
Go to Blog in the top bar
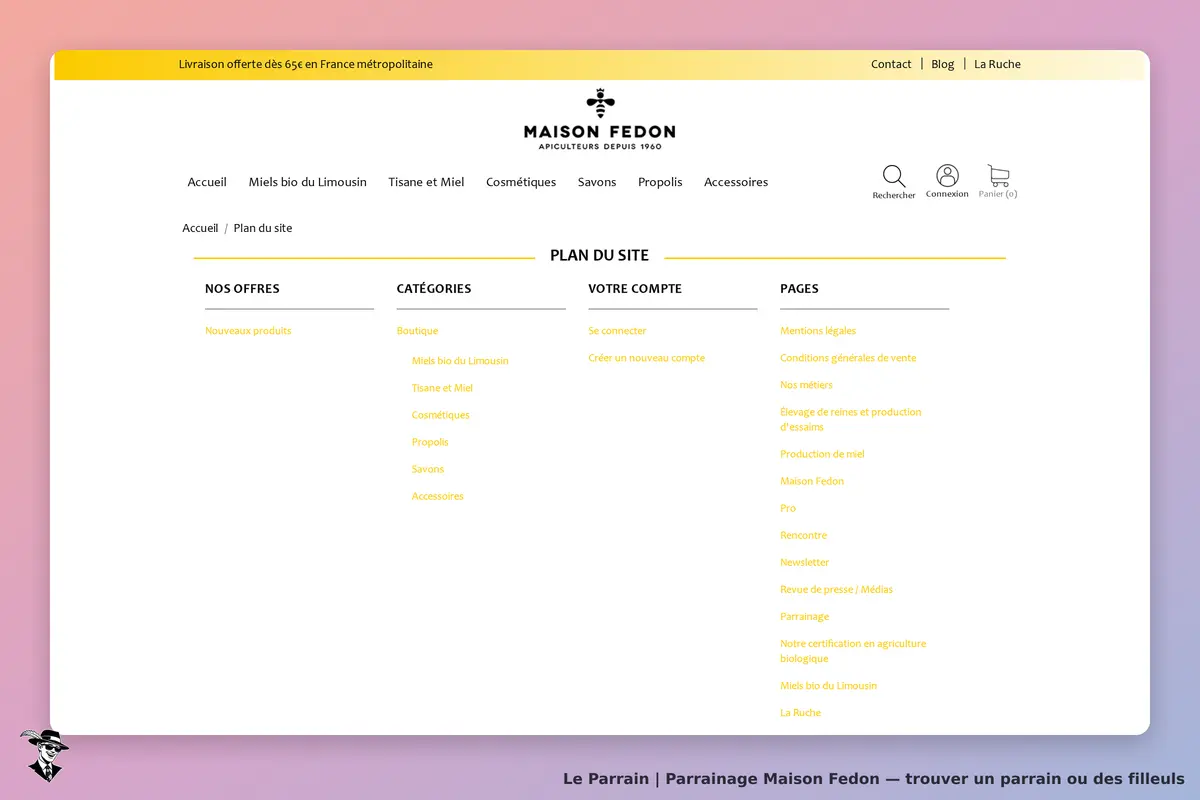(943, 64)
